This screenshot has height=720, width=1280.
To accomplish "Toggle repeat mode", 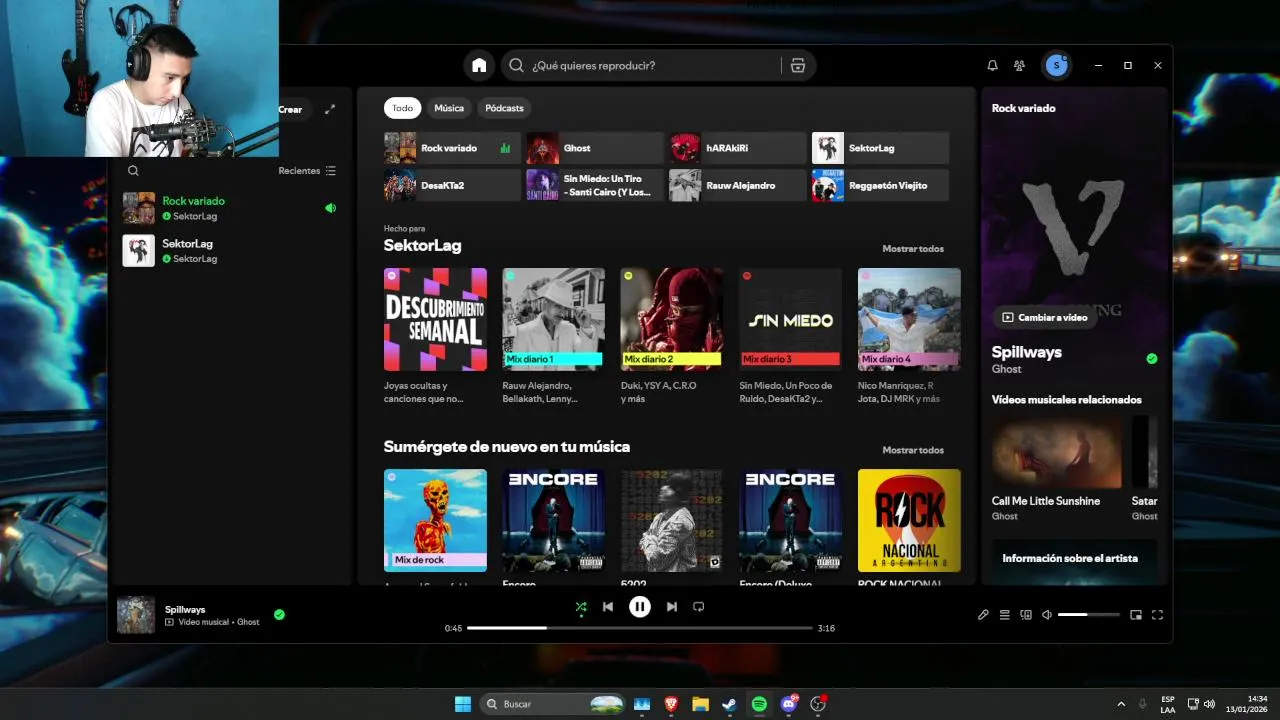I will (x=699, y=606).
